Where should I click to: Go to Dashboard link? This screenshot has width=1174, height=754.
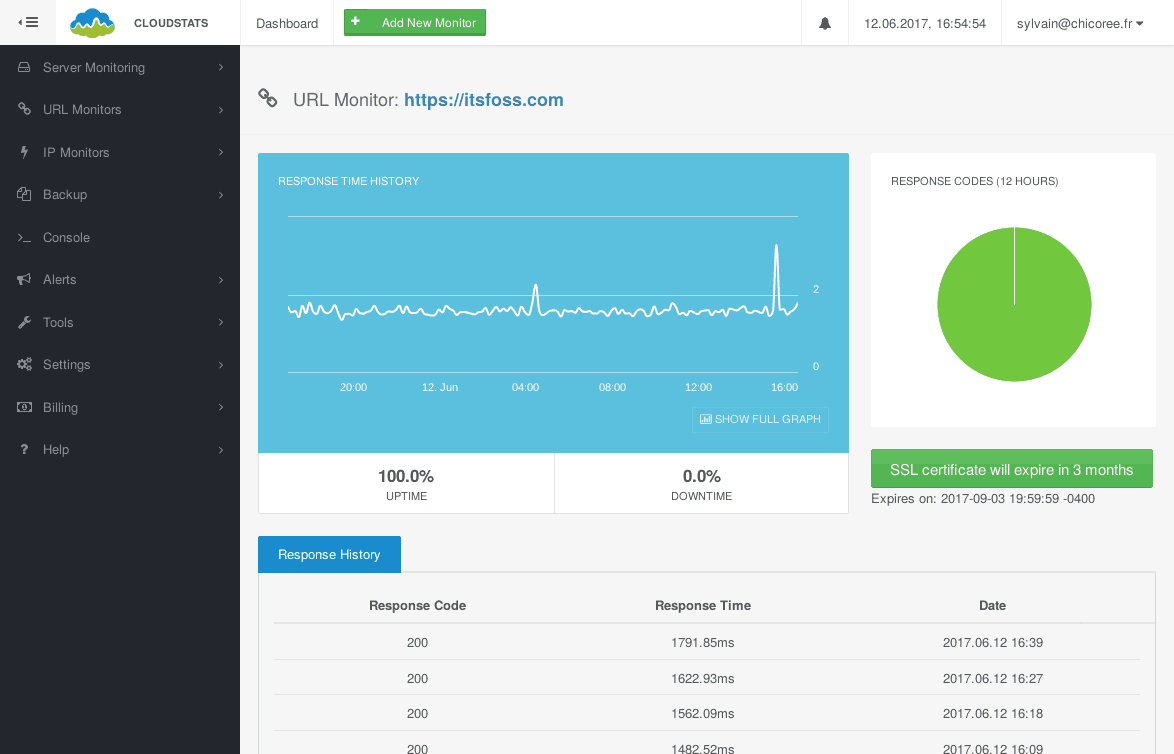(287, 23)
